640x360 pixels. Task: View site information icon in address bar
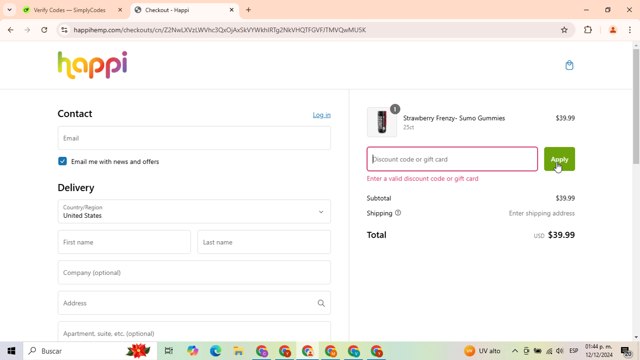(x=64, y=30)
